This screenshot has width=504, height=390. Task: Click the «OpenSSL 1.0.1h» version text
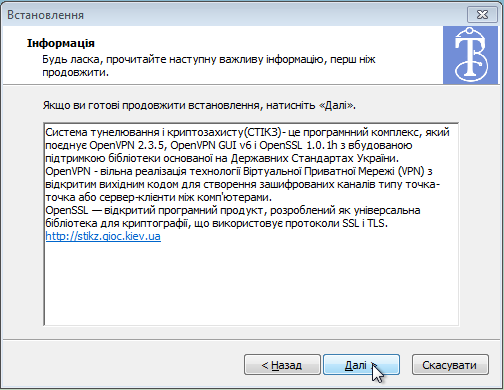(299, 145)
